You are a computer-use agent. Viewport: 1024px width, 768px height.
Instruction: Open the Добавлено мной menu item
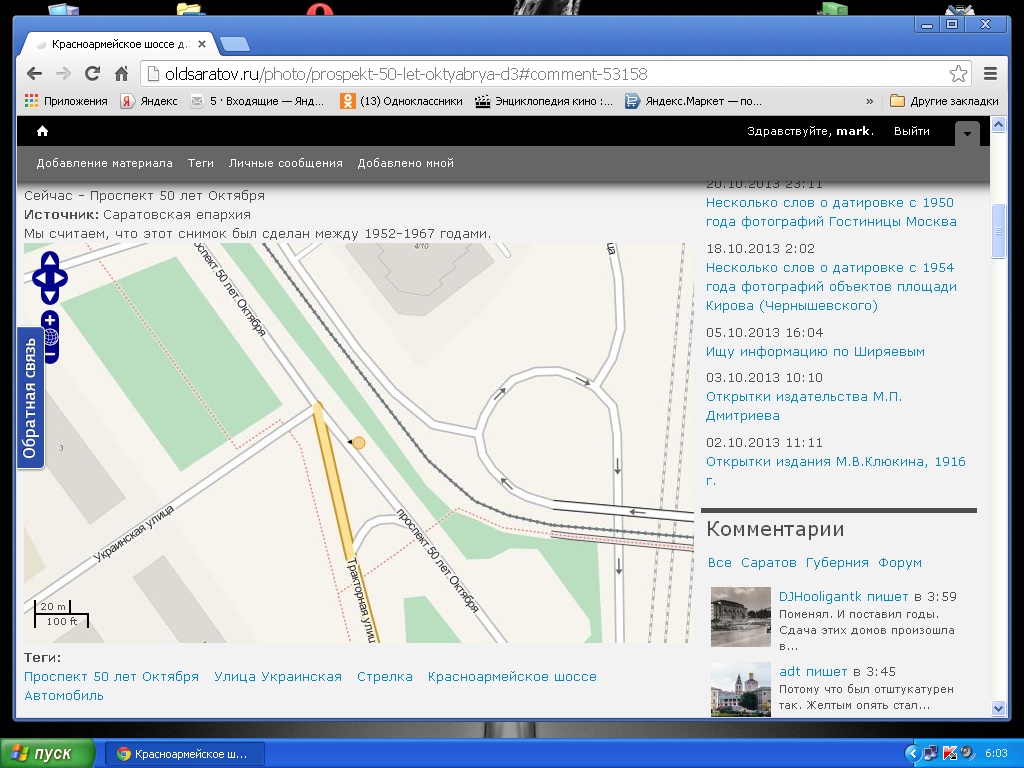(406, 163)
